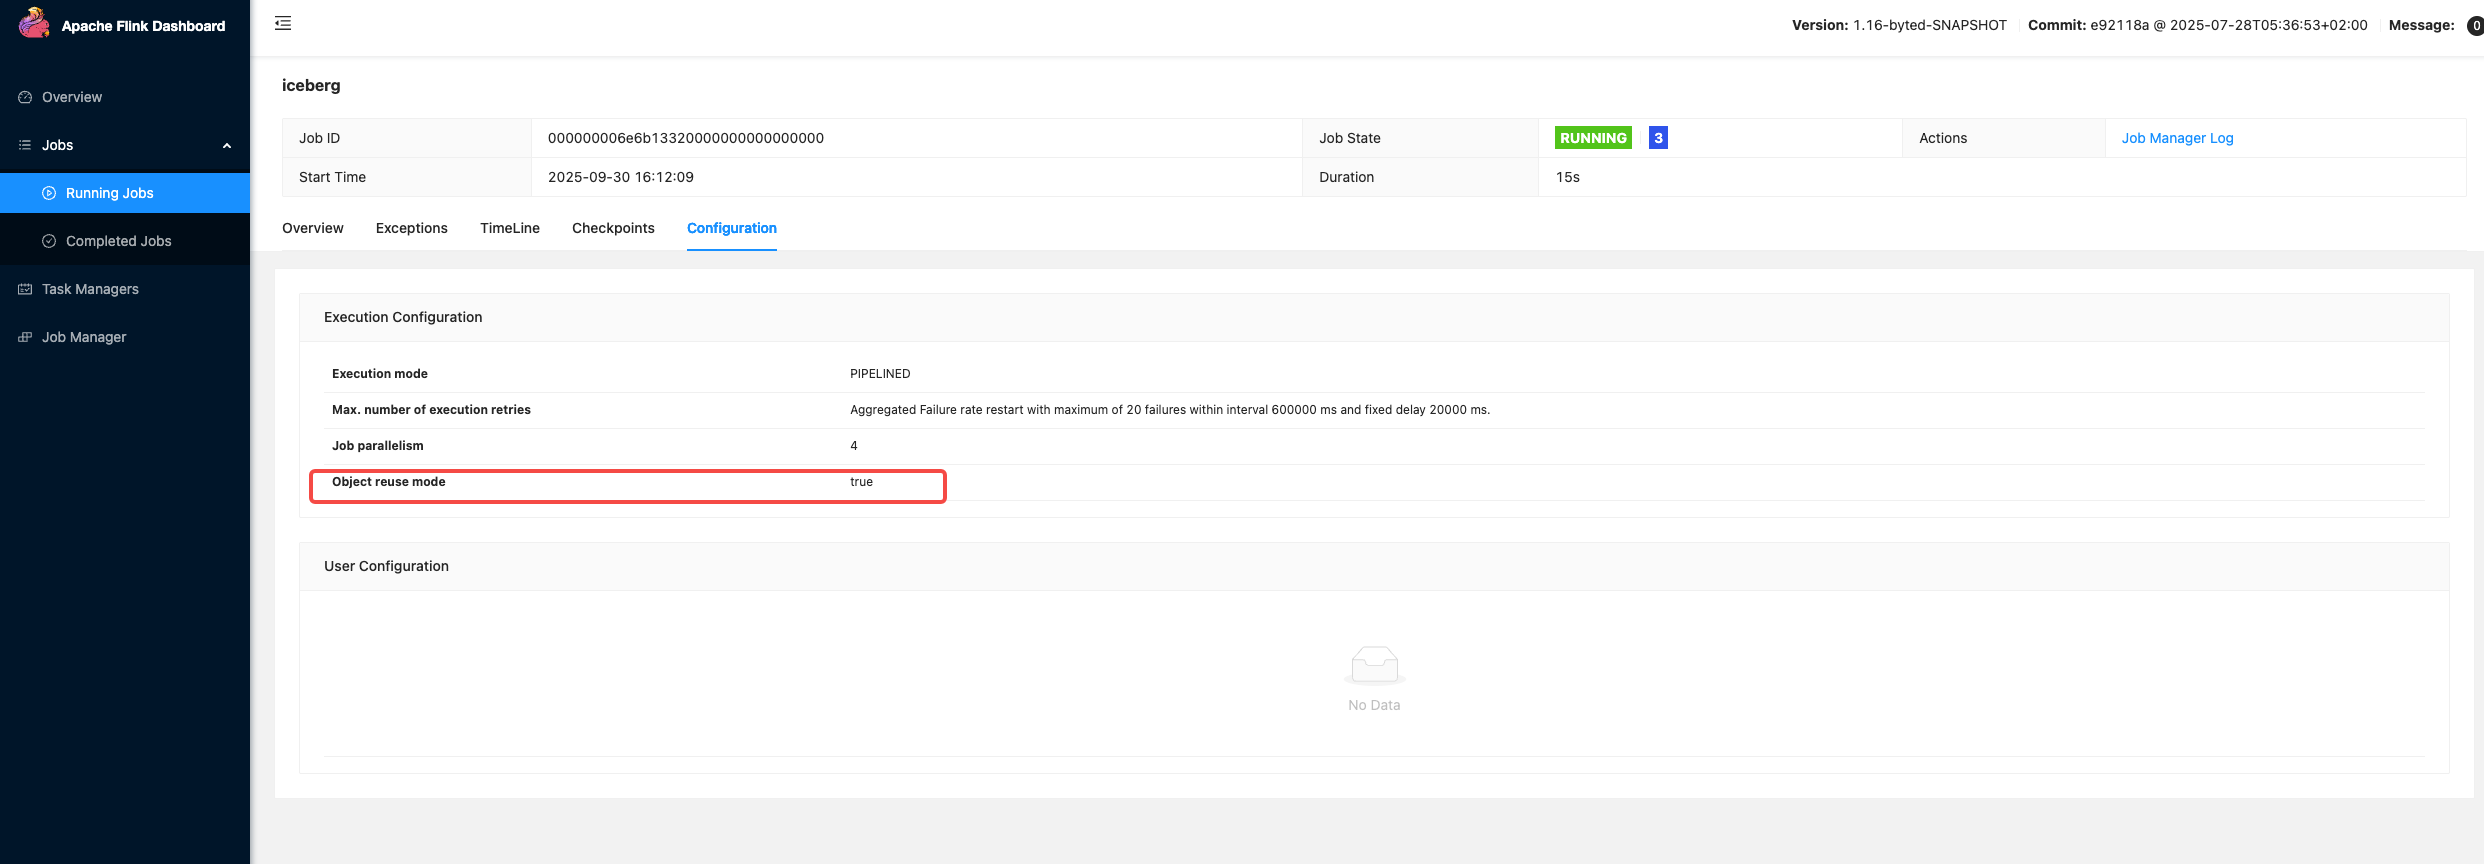Collapse the sidebar with the fold icon
2484x864 pixels.
click(283, 23)
